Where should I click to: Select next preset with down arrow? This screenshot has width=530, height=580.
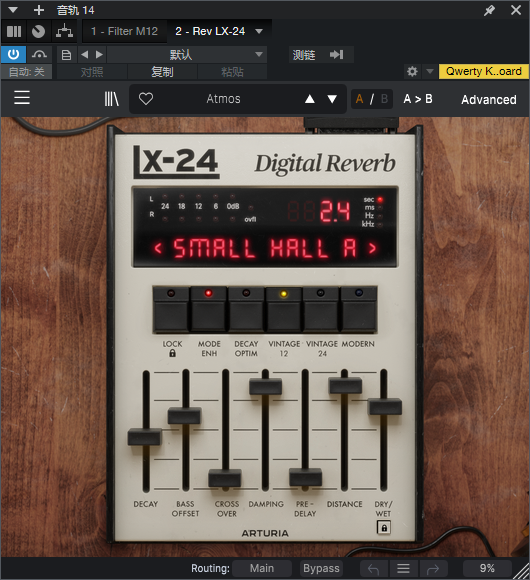(x=332, y=99)
